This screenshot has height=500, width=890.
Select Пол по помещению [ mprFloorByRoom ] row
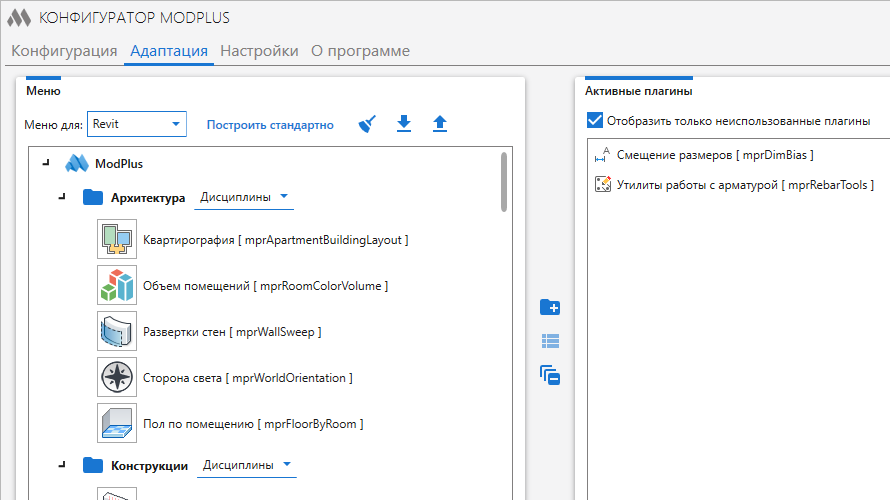coord(253,423)
